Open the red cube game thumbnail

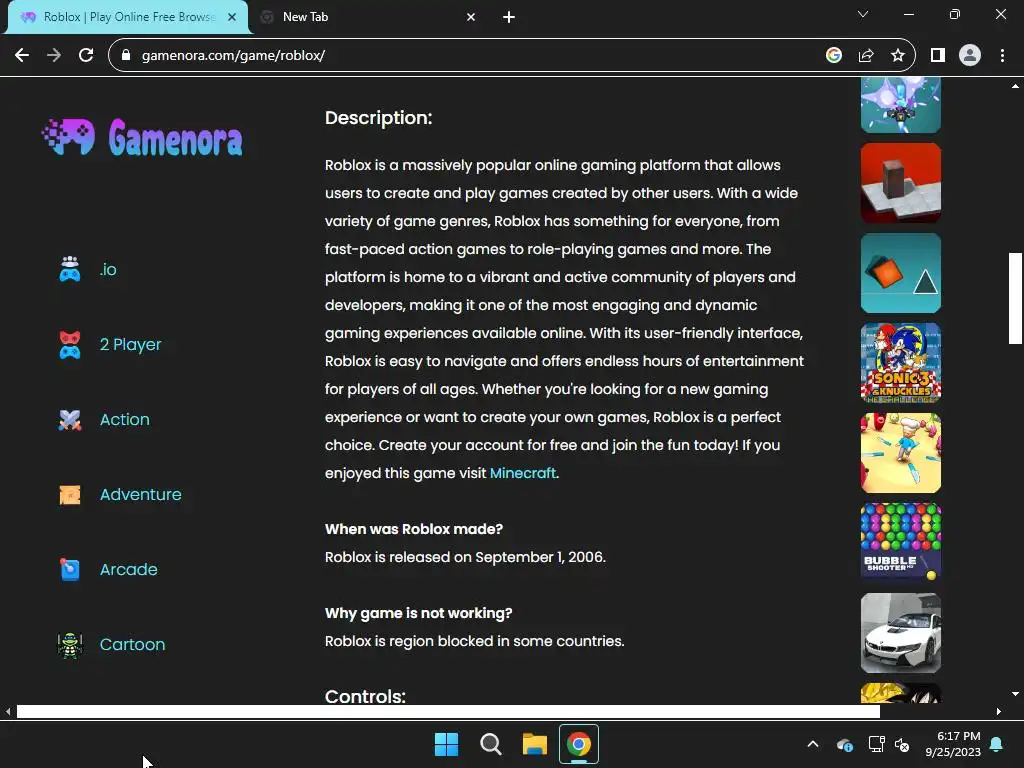point(901,183)
